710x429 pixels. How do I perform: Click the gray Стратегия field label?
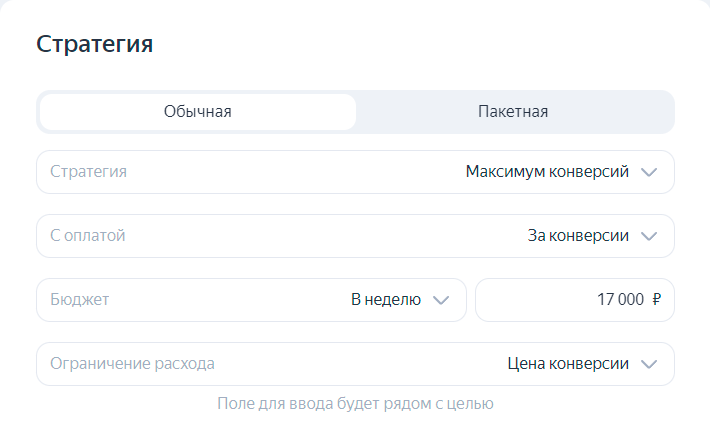click(x=88, y=172)
